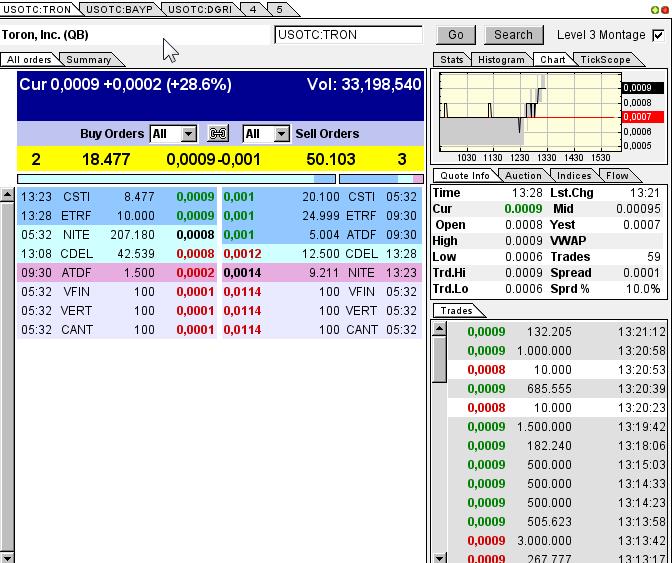Image resolution: width=672 pixels, height=563 pixels.
Task: Select the 1.500.000 trade at 13:19:42
Action: (x=557, y=427)
